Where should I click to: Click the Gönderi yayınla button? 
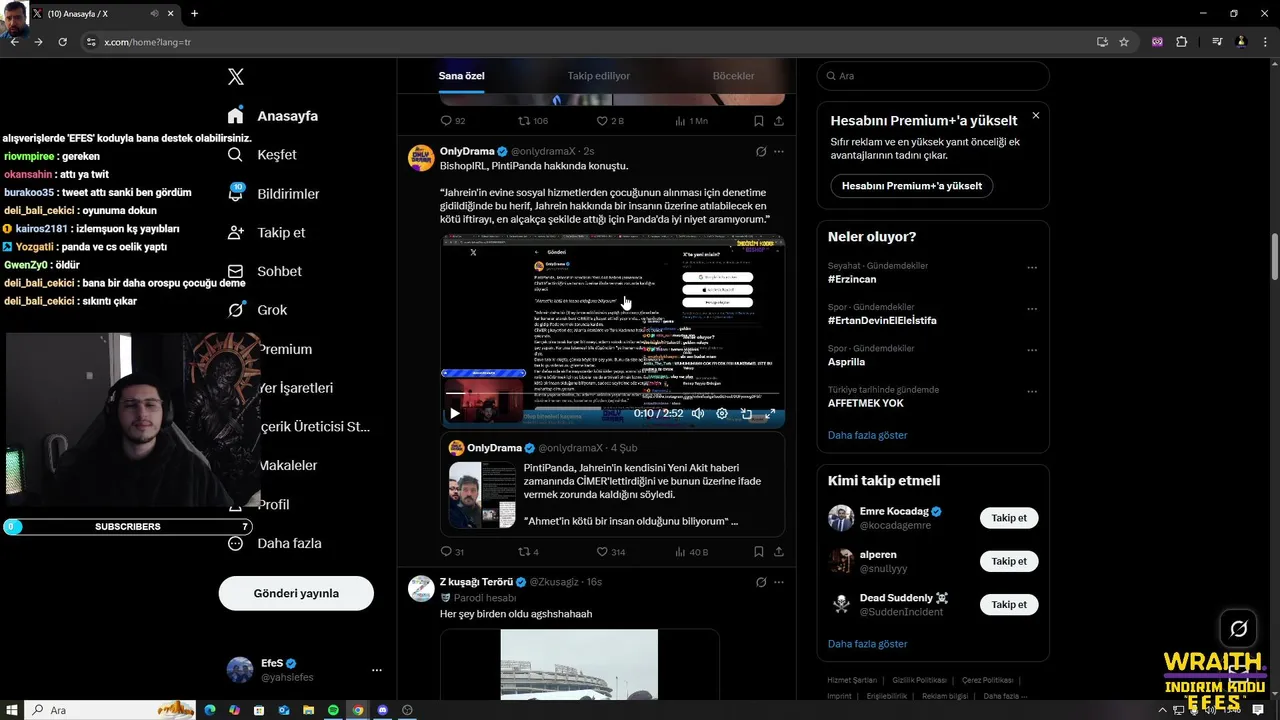pos(296,593)
